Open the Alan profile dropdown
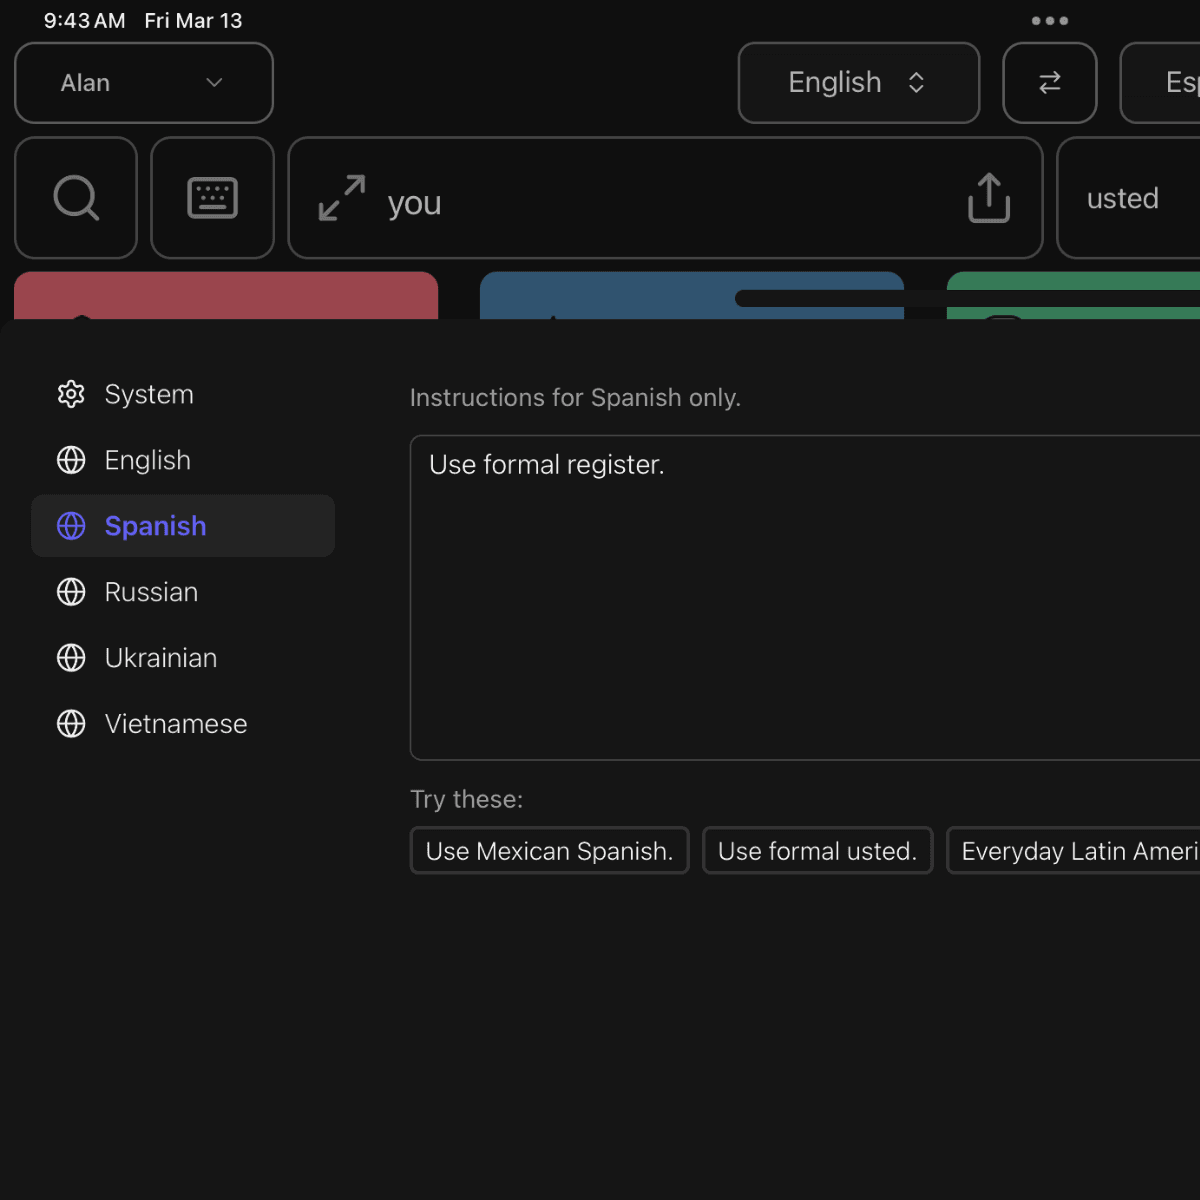Screen dimensions: 1200x1200 tap(143, 82)
